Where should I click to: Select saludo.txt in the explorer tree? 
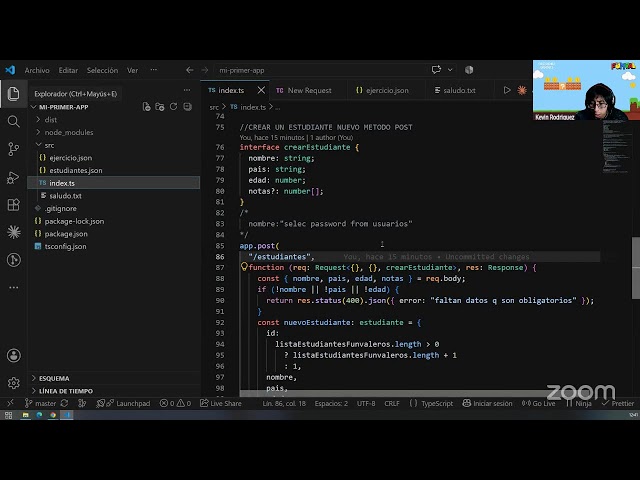tap(65, 196)
